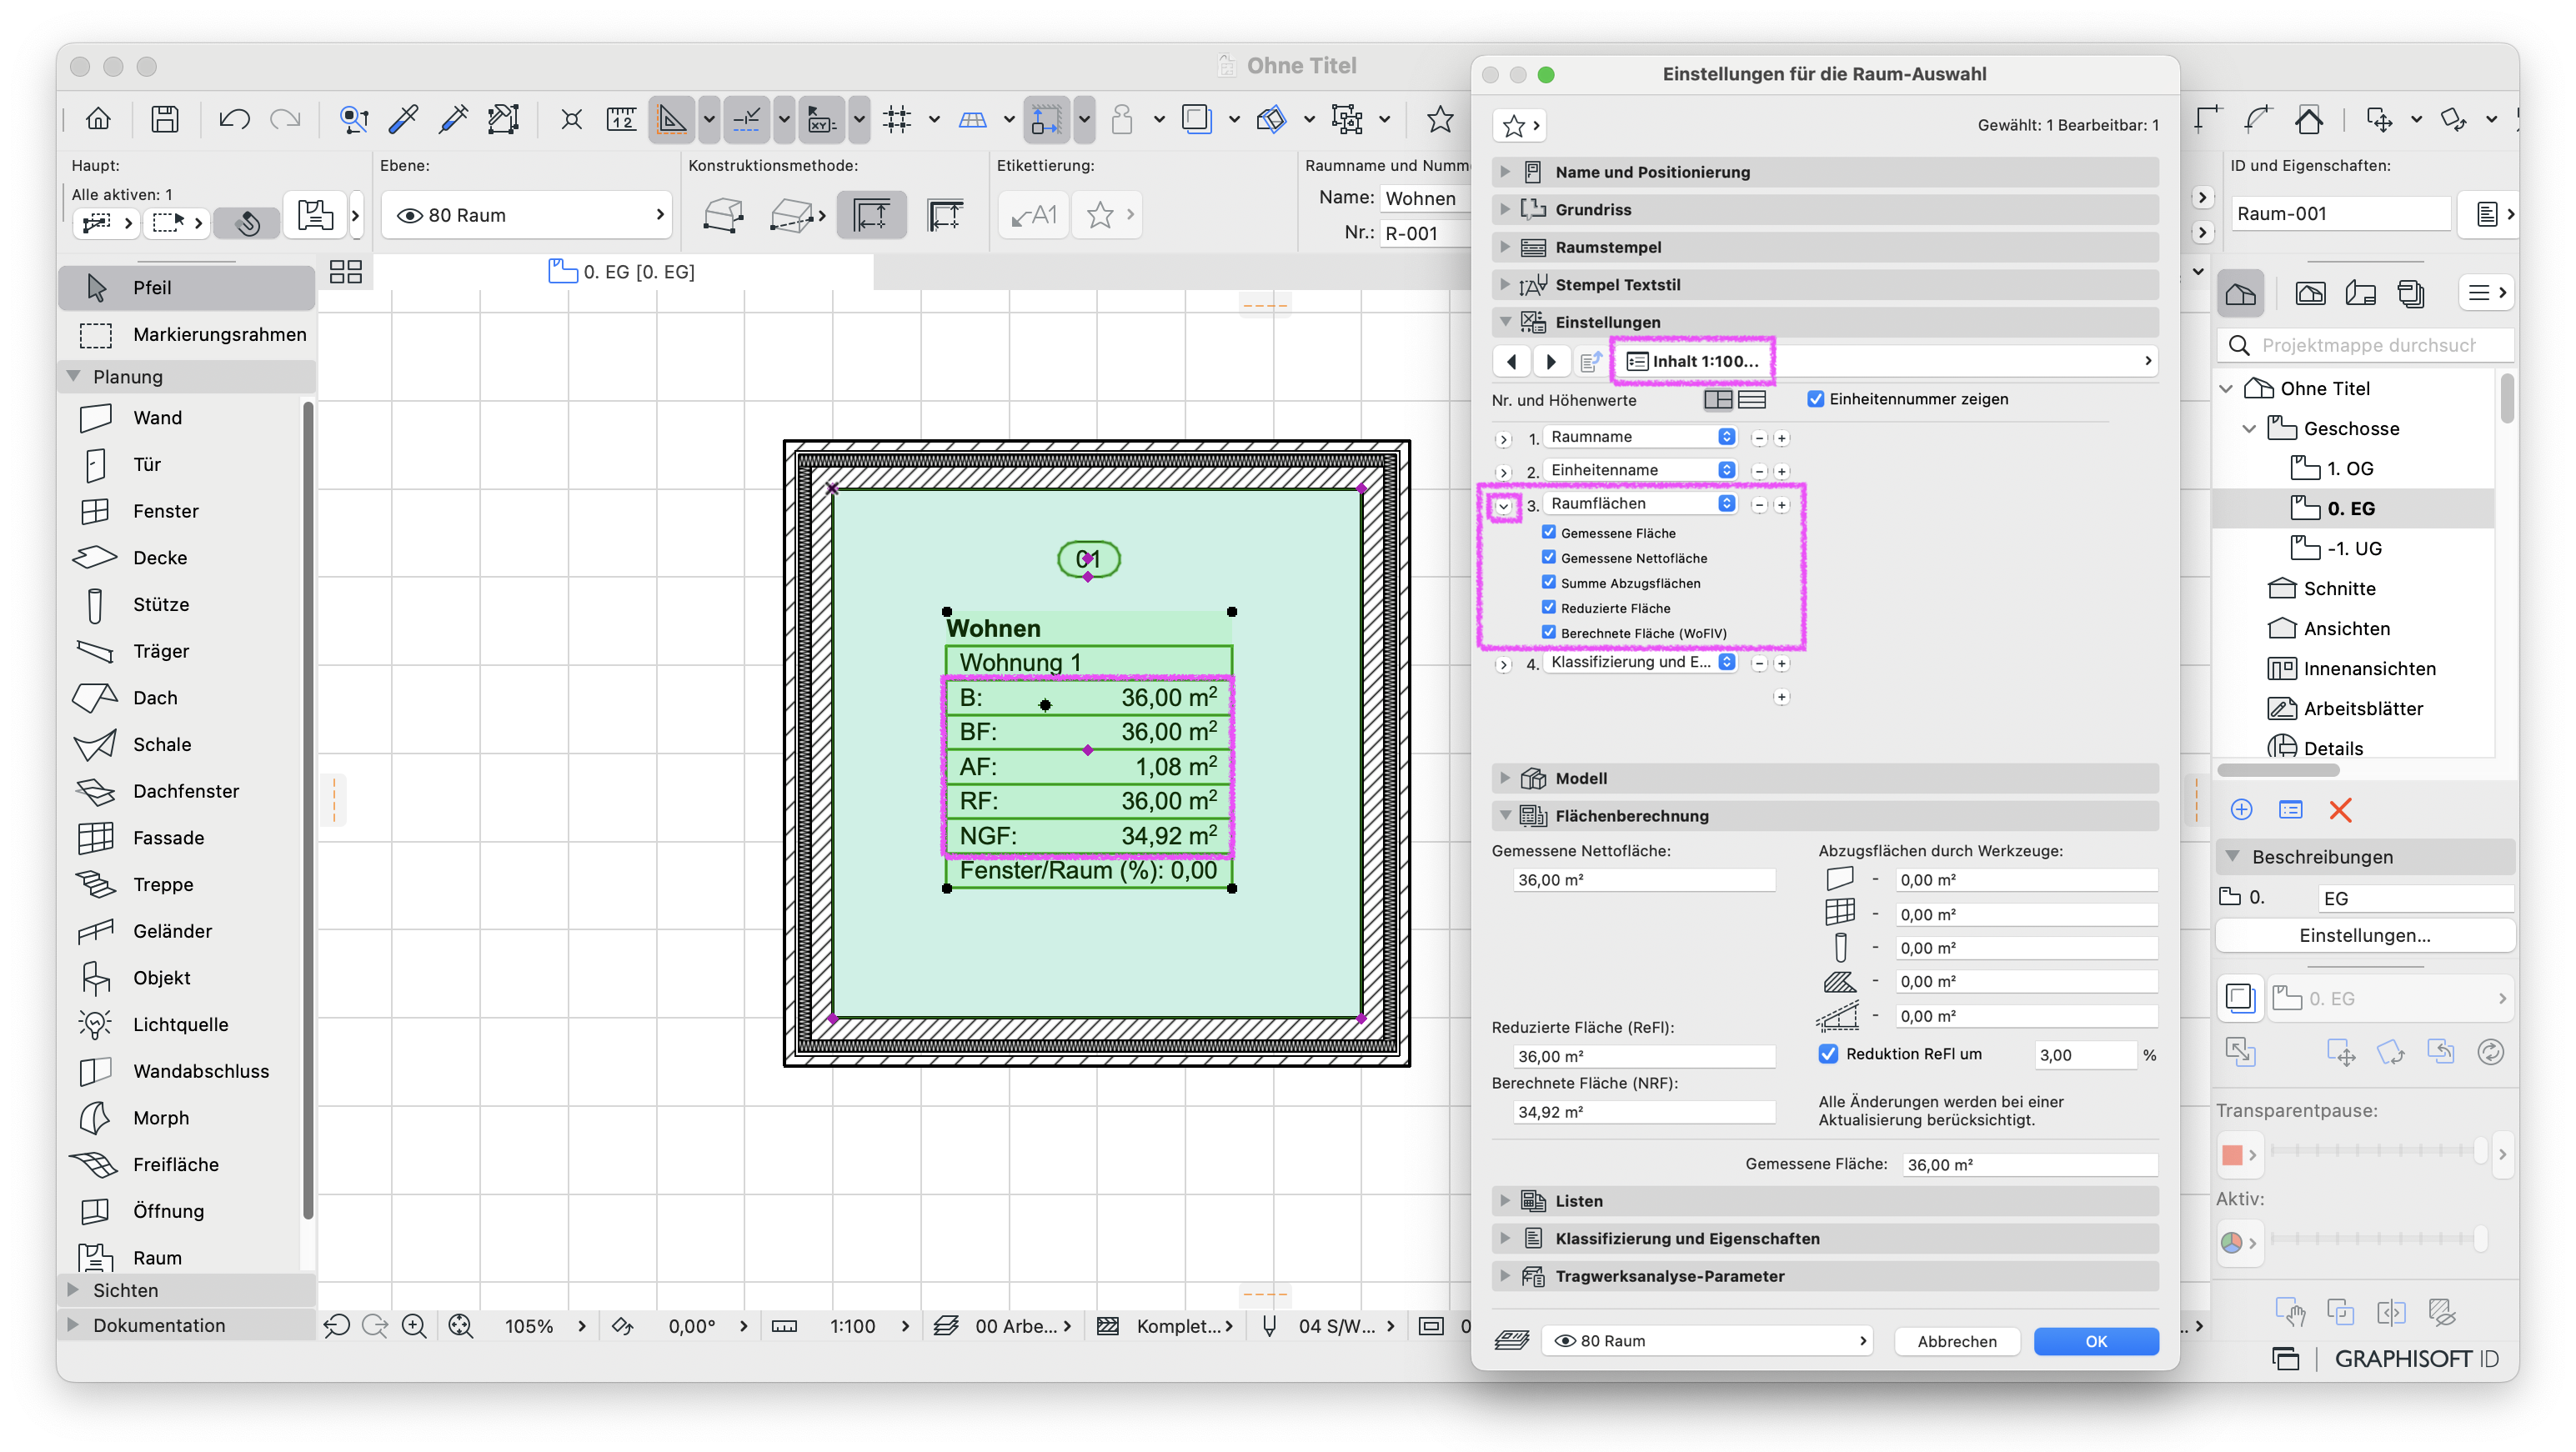Collapse the Flächenberechnung section
Image resolution: width=2576 pixels, height=1452 pixels.
1505,816
